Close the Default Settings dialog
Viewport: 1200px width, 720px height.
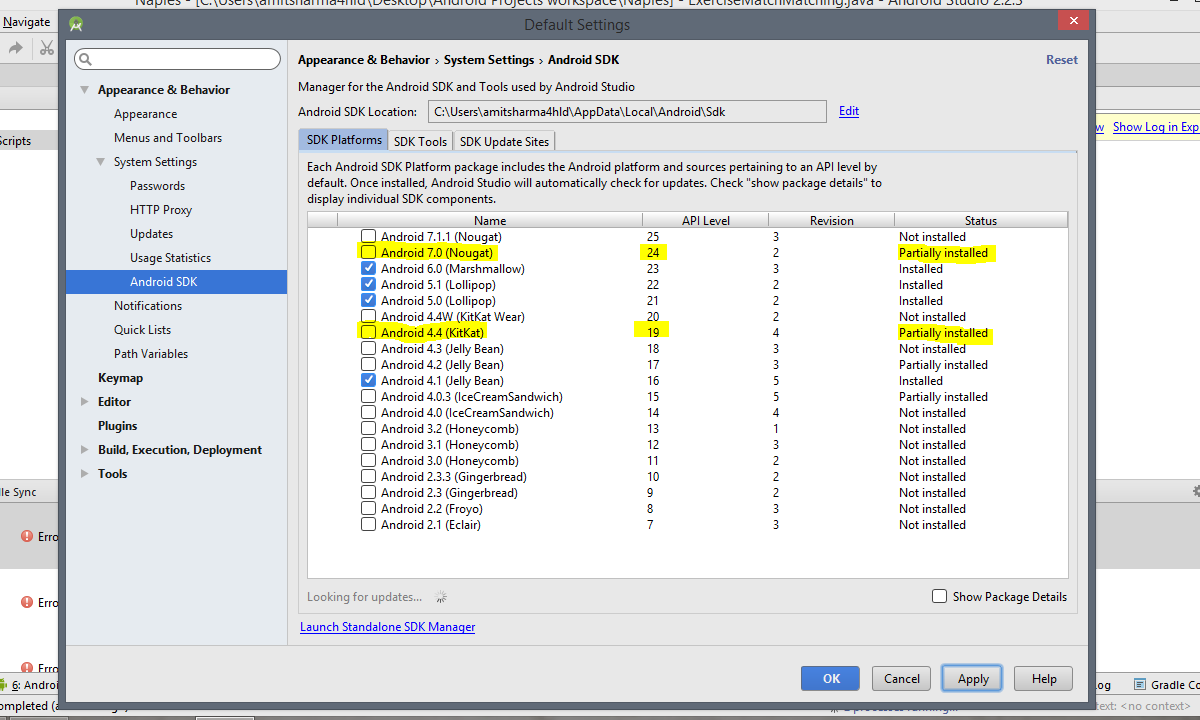coord(1073,20)
